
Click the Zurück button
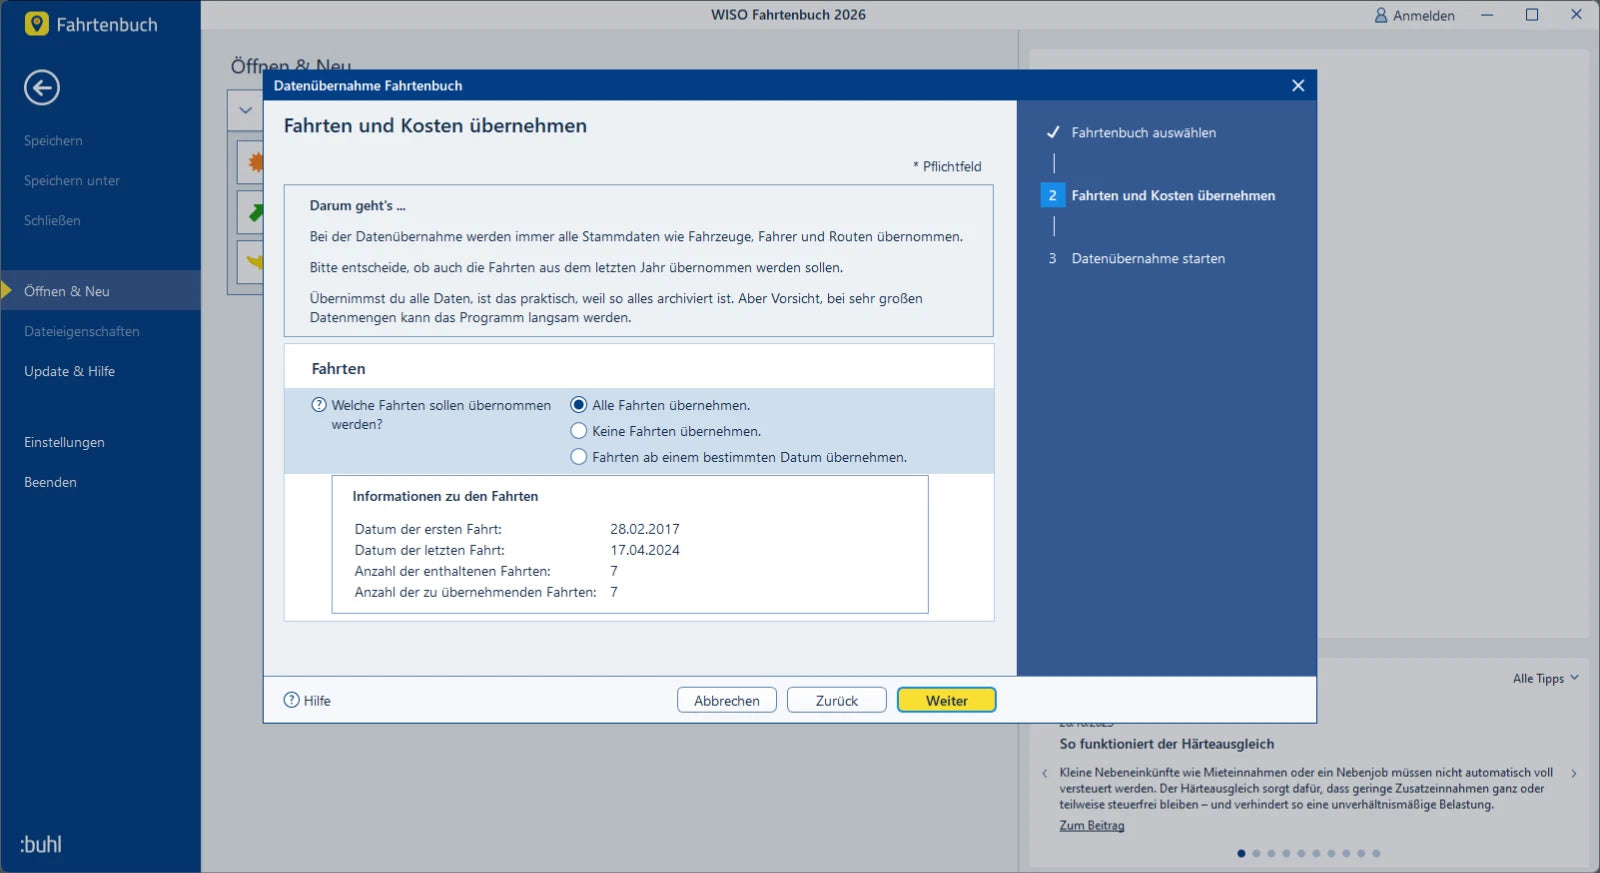836,700
